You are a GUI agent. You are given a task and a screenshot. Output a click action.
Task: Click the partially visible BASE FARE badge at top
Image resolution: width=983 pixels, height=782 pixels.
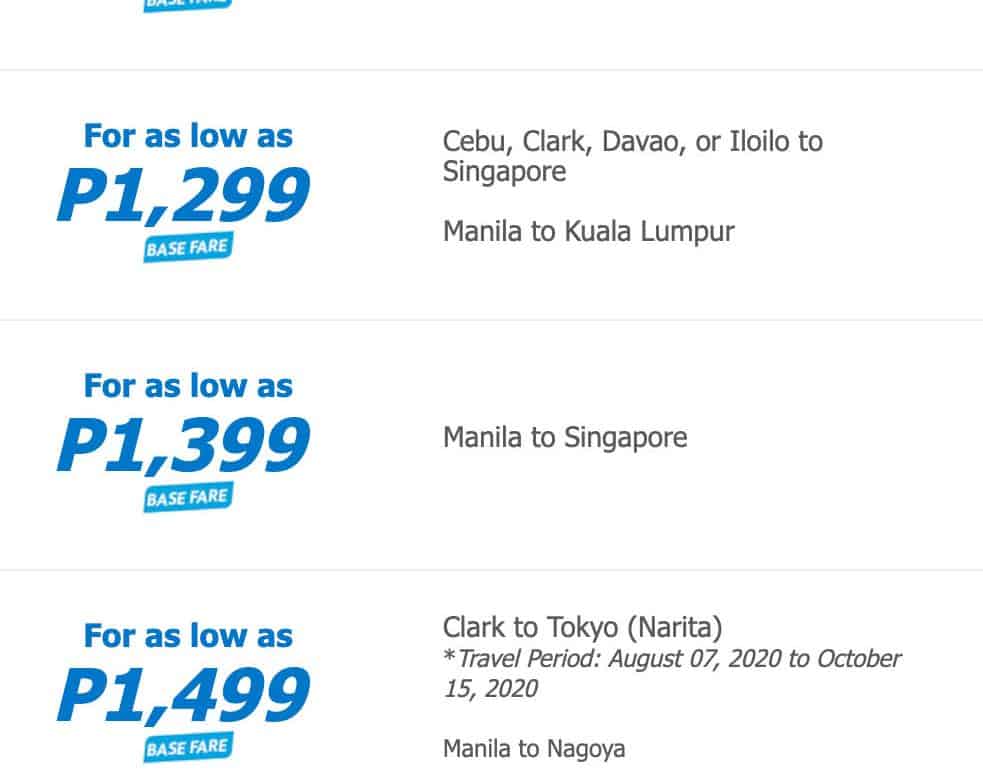pos(187,5)
